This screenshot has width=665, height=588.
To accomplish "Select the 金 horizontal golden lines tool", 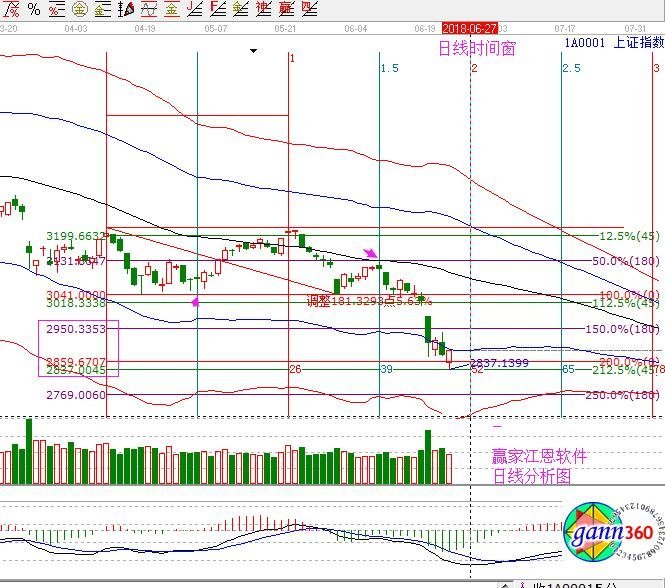I will click(x=102, y=9).
